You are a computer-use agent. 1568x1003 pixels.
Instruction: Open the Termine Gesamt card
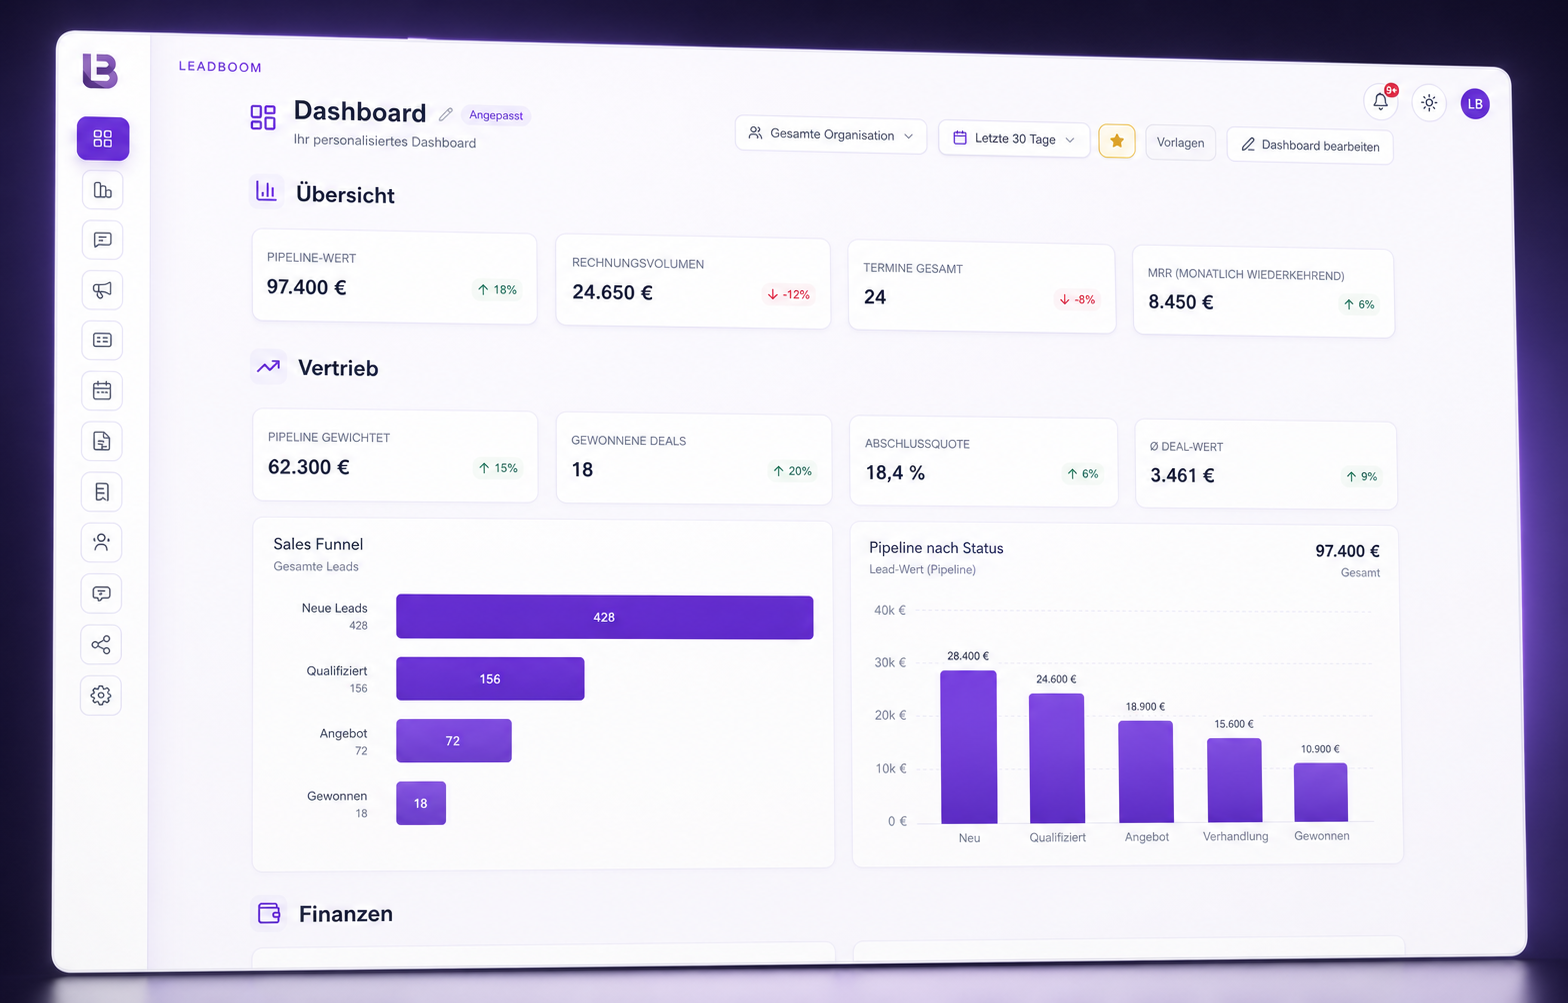coord(982,287)
